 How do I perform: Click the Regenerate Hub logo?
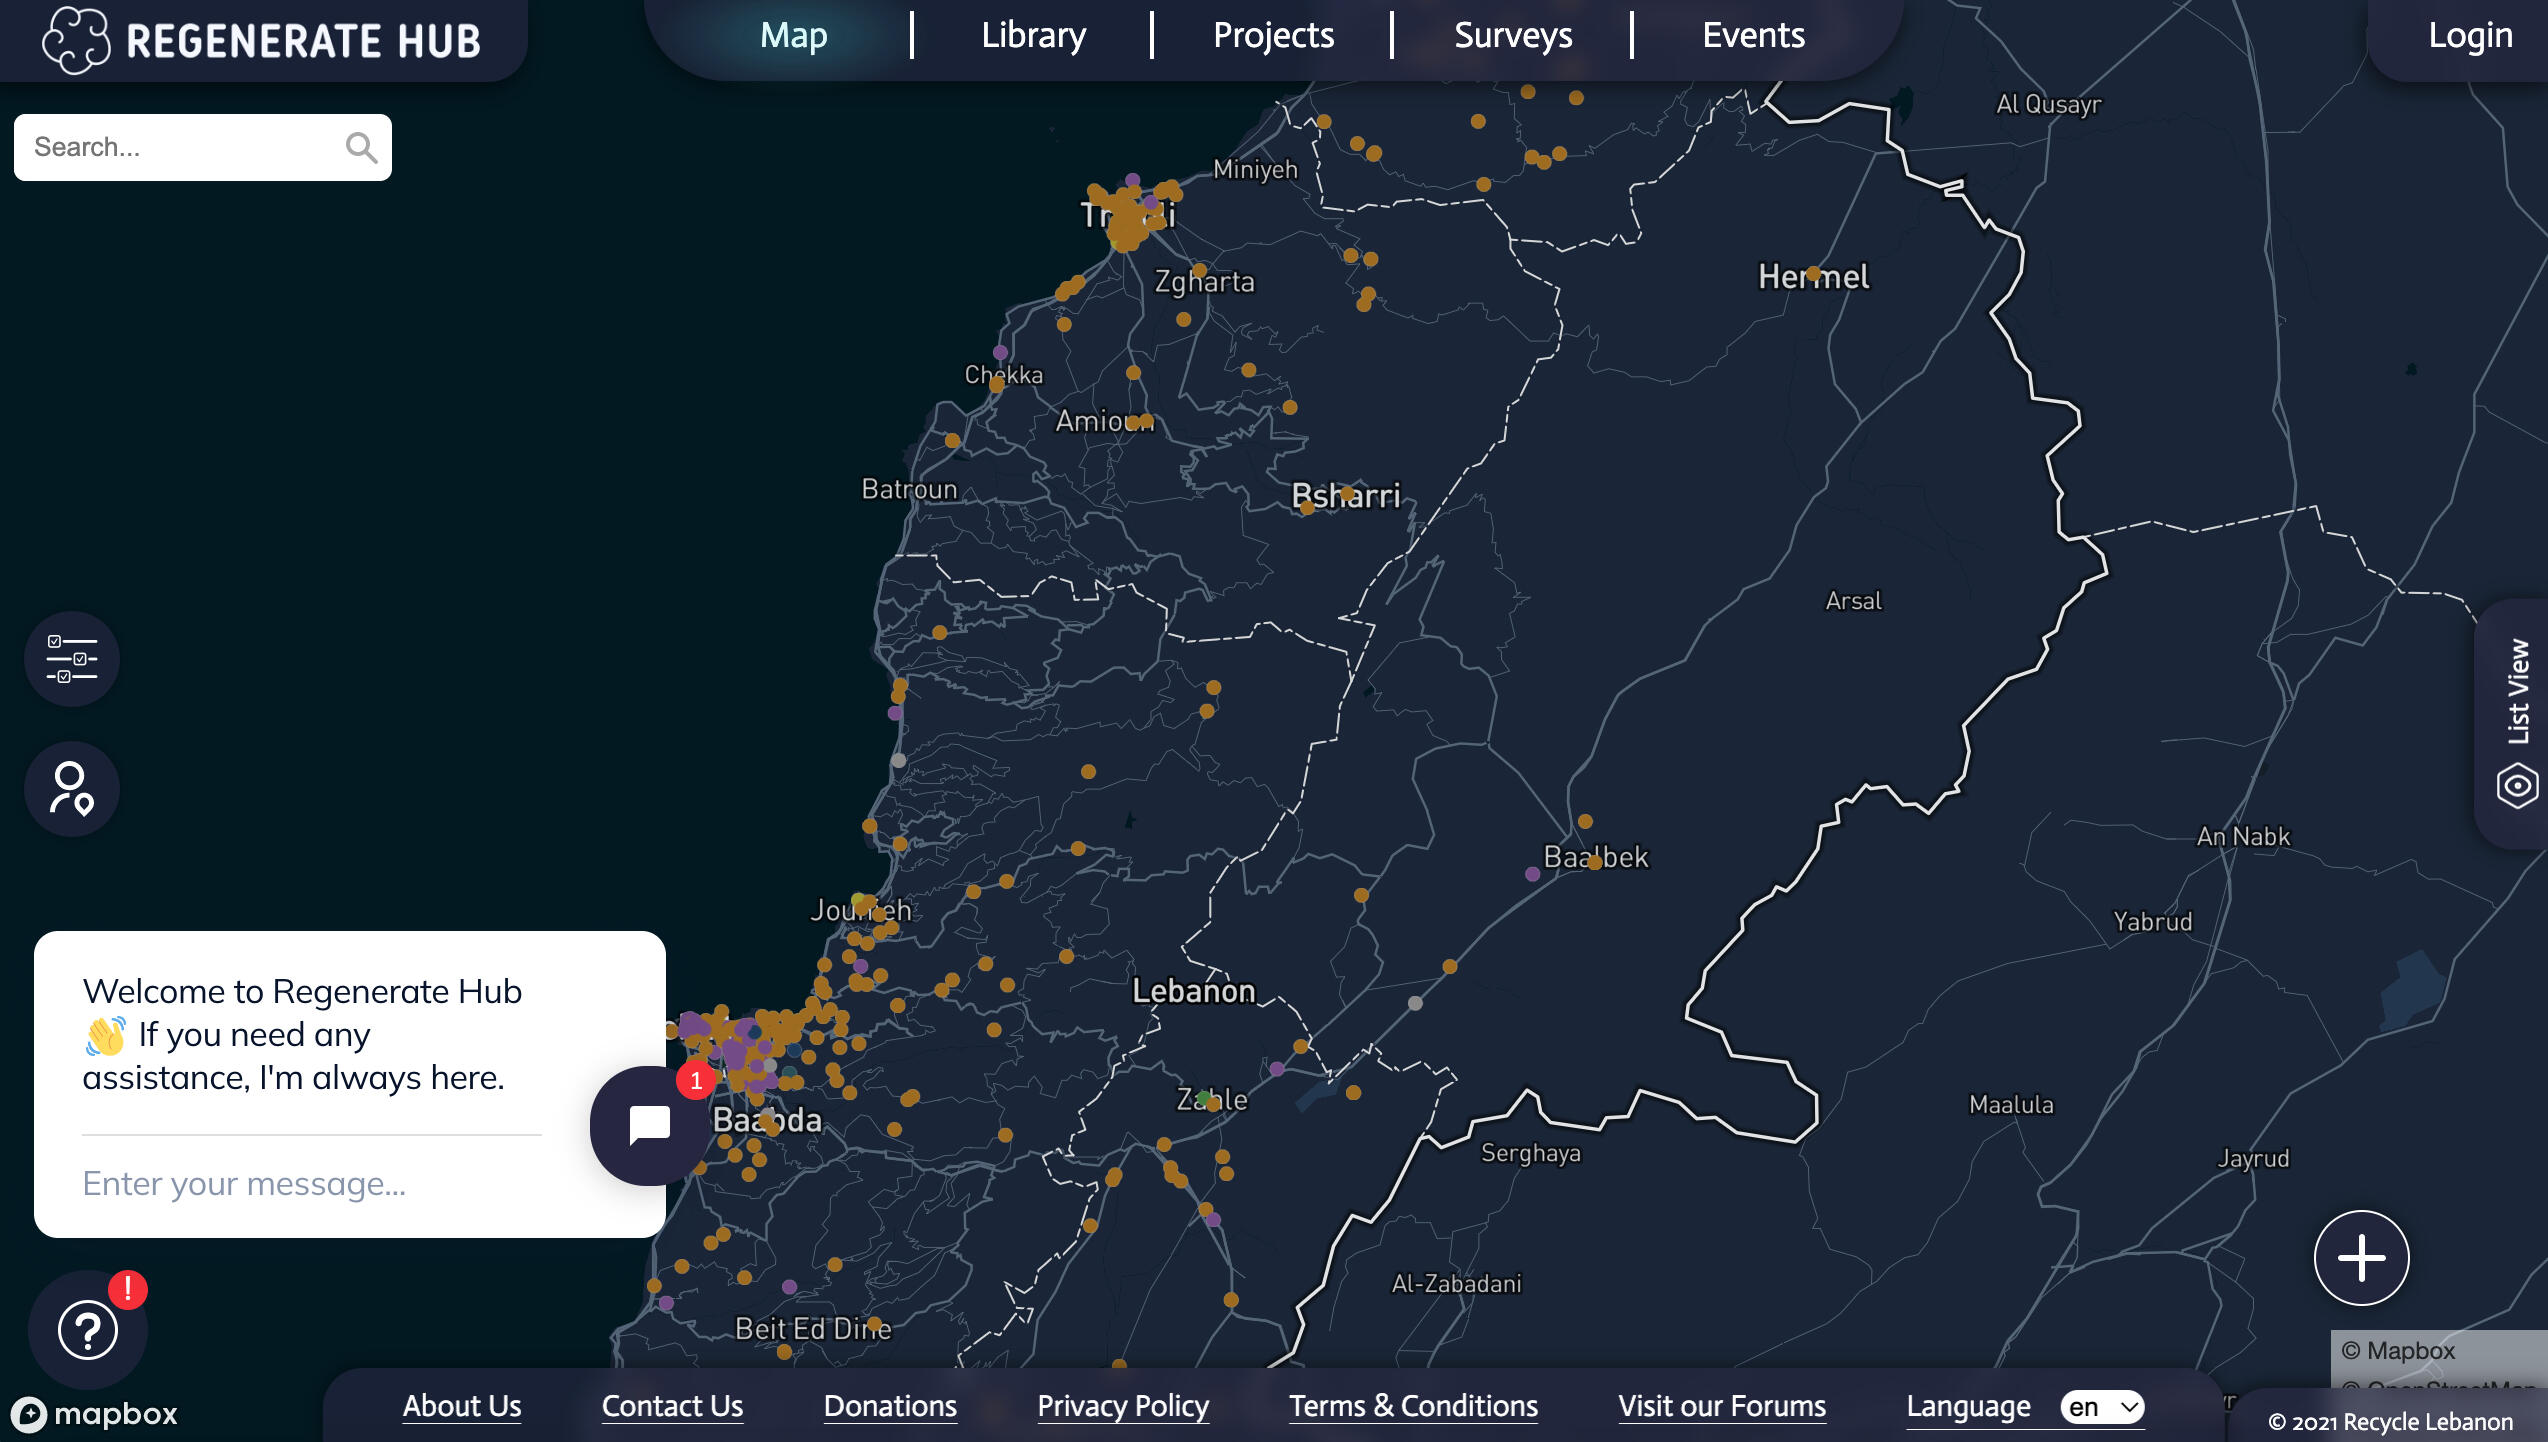click(262, 40)
